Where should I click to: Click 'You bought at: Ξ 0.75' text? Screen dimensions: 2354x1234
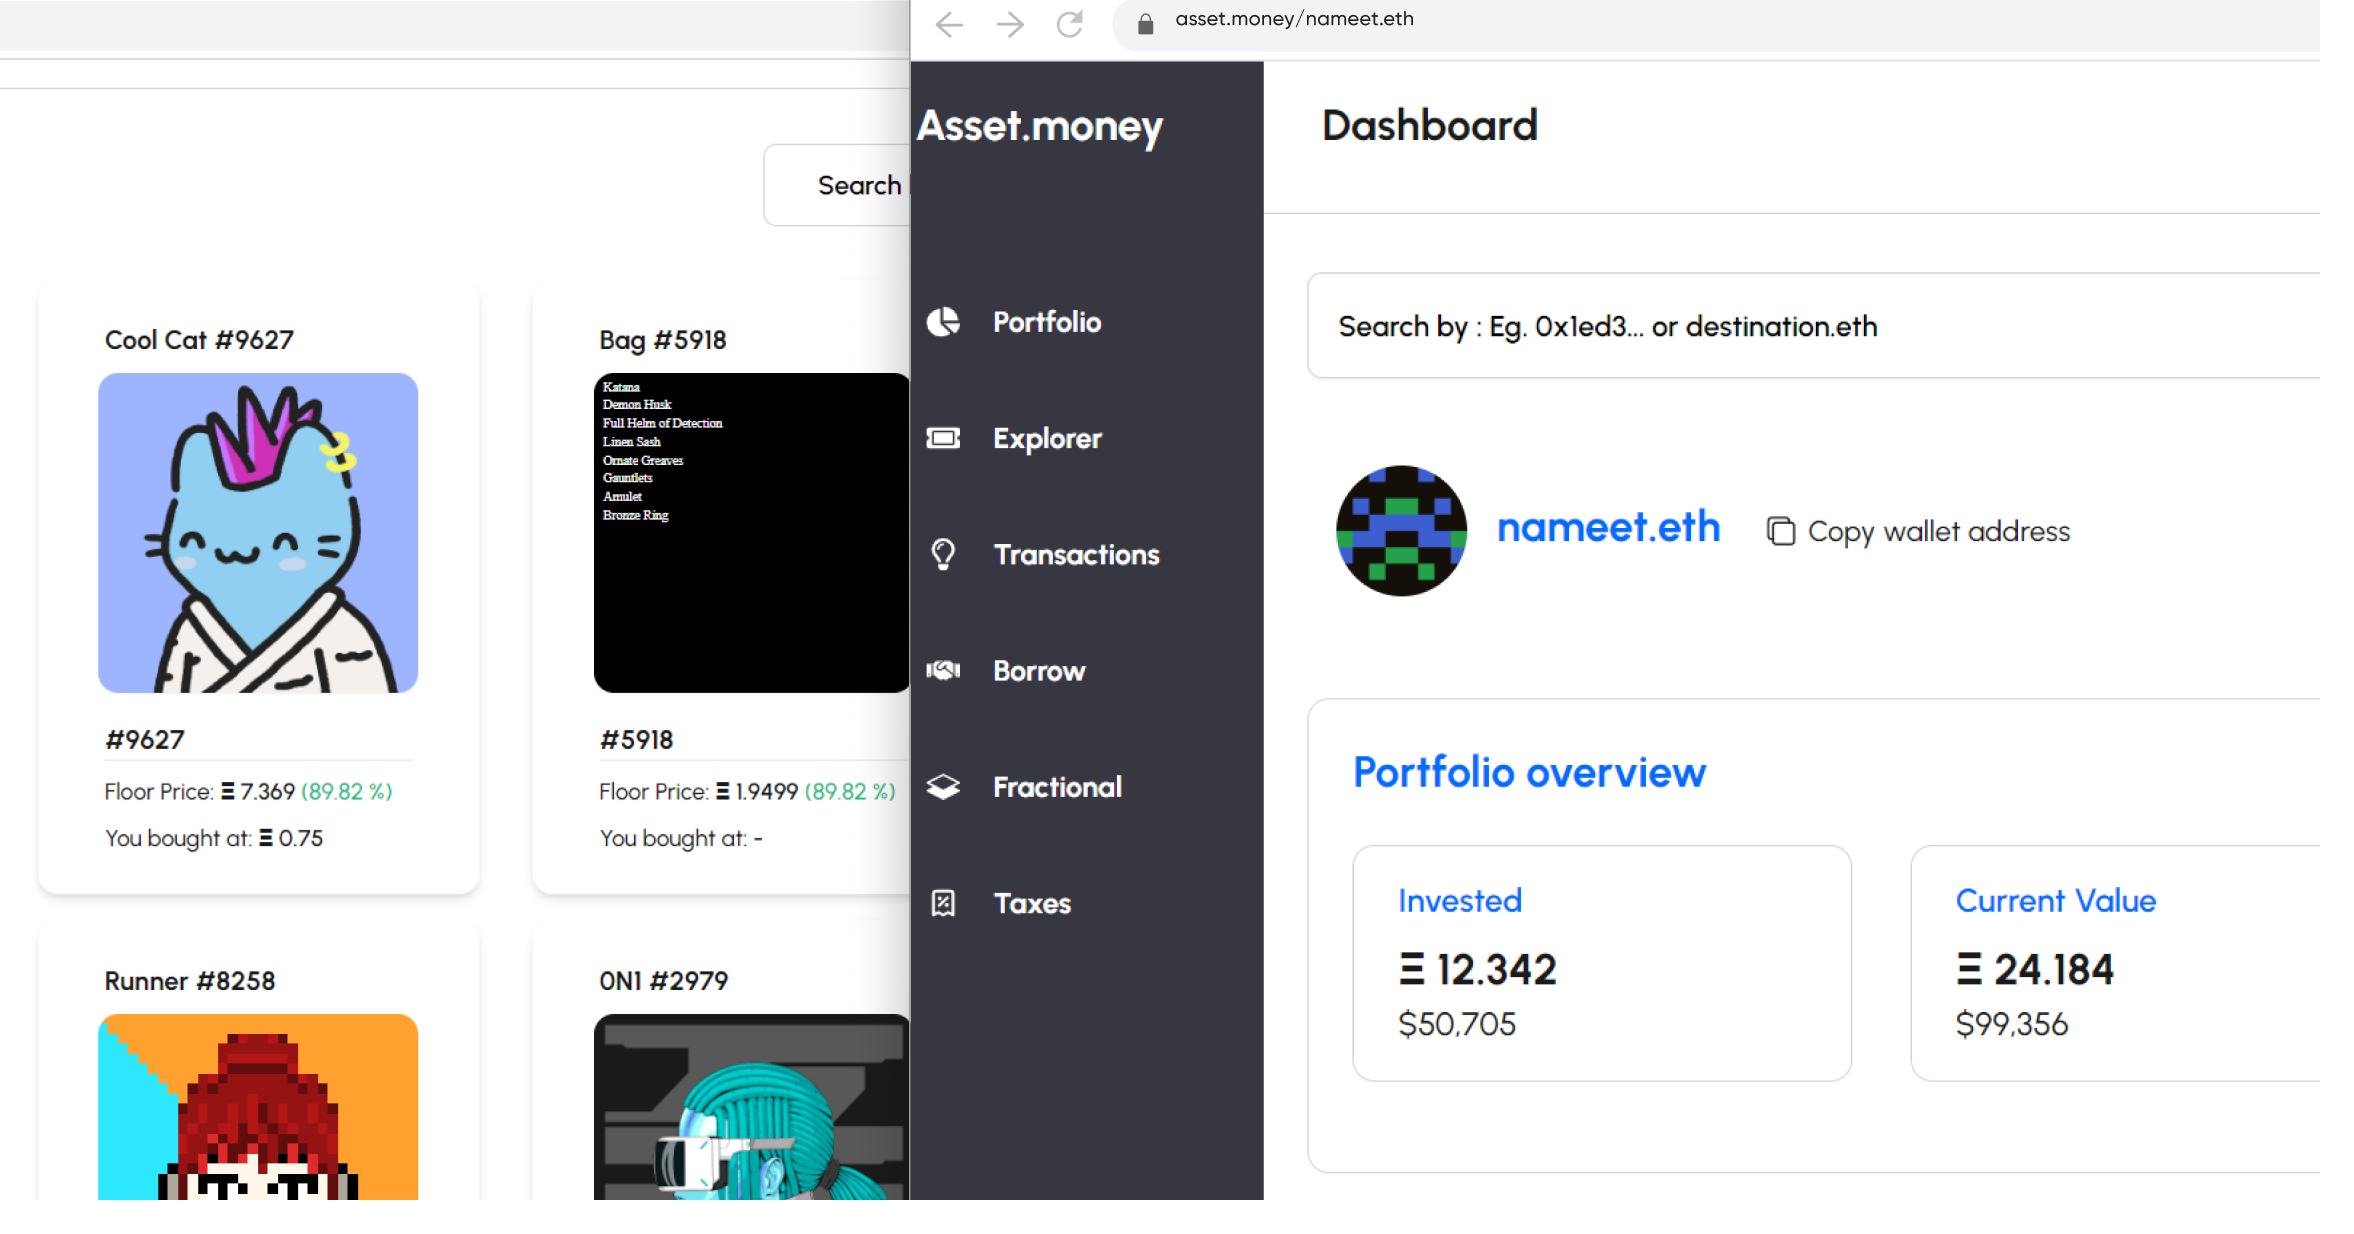(x=214, y=838)
